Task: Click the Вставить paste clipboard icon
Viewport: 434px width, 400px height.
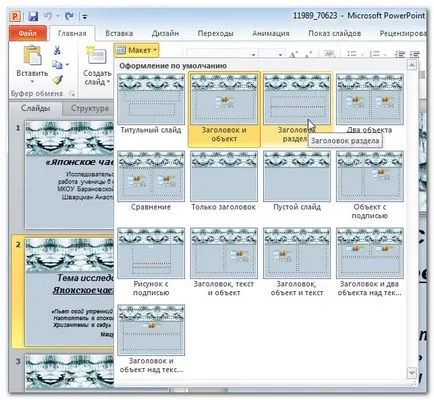Action: coord(32,55)
